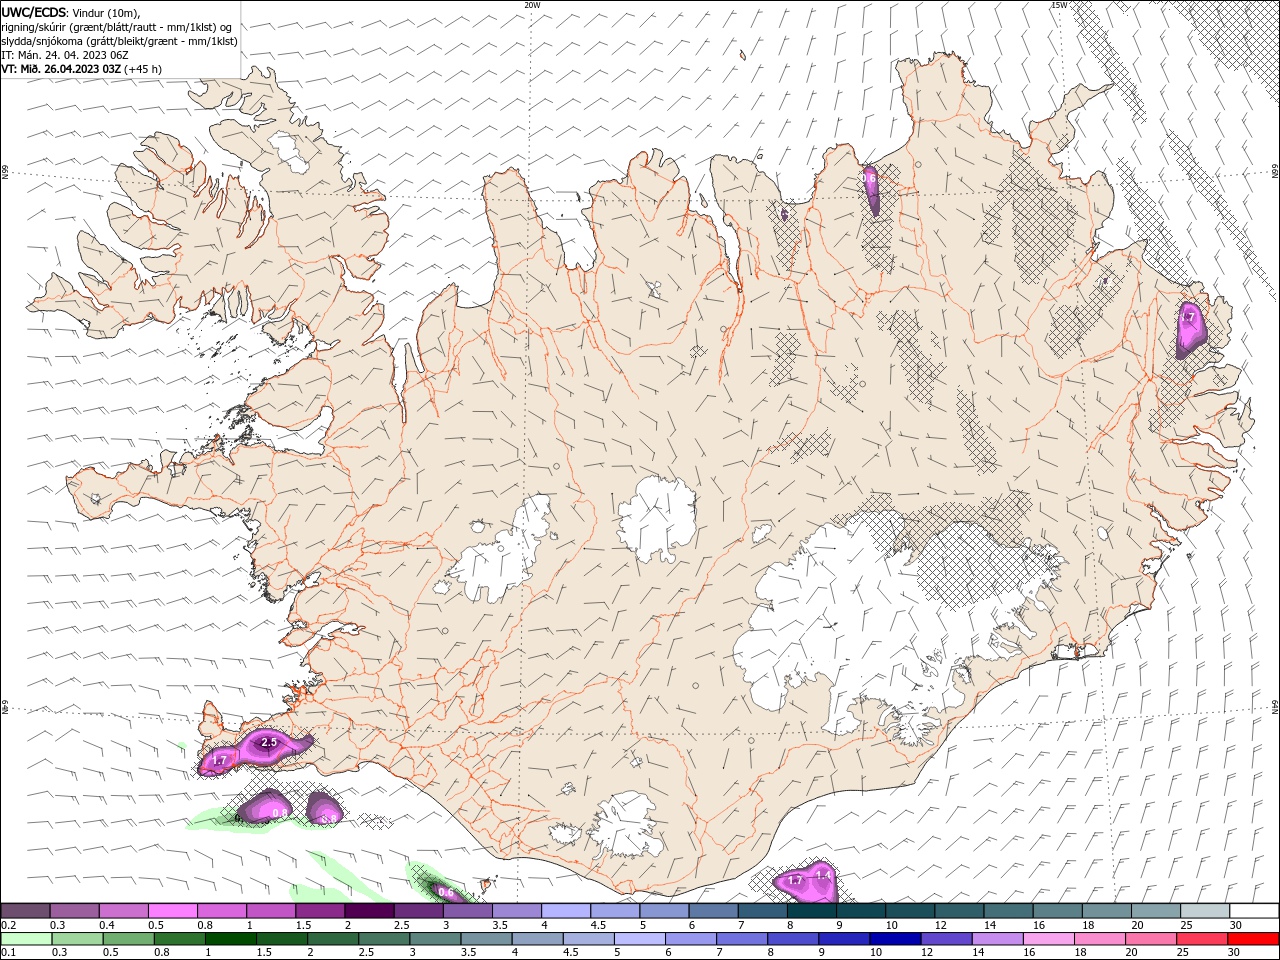Click the 0.6 precipitation value near southern islands
The width and height of the screenshot is (1280, 960).
pyautogui.click(x=447, y=892)
